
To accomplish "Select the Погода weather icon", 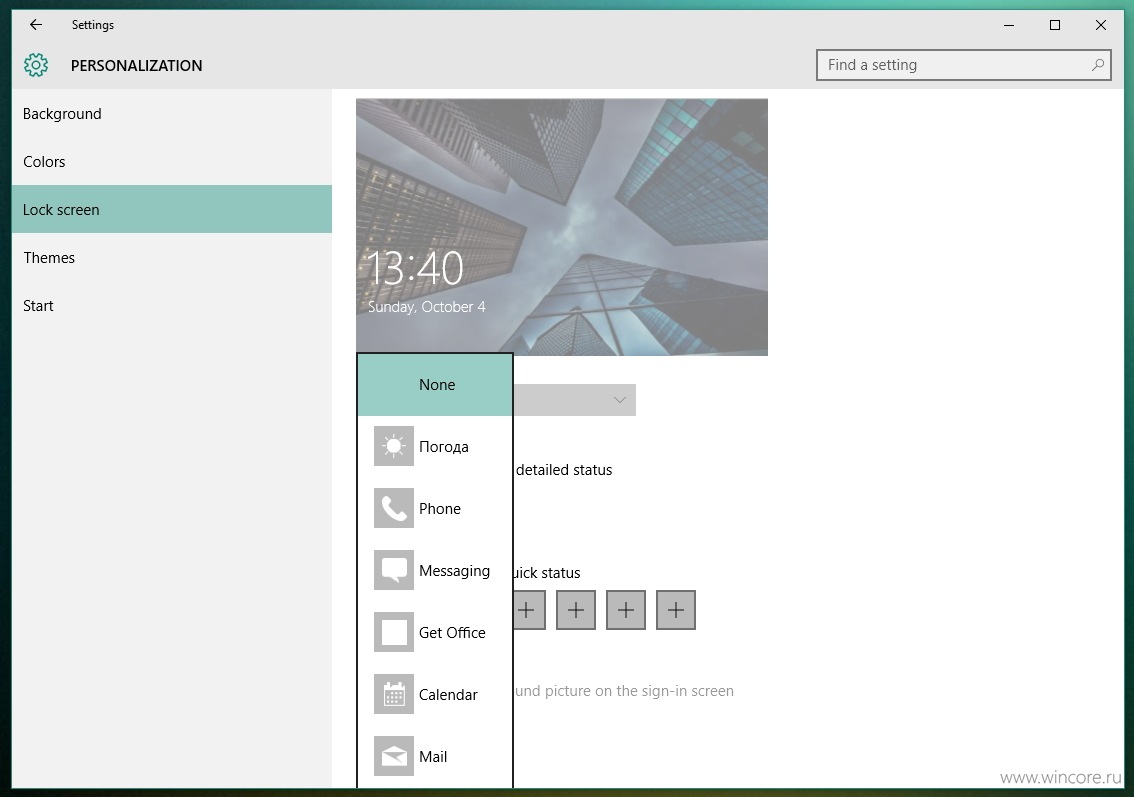I will pyautogui.click(x=393, y=446).
